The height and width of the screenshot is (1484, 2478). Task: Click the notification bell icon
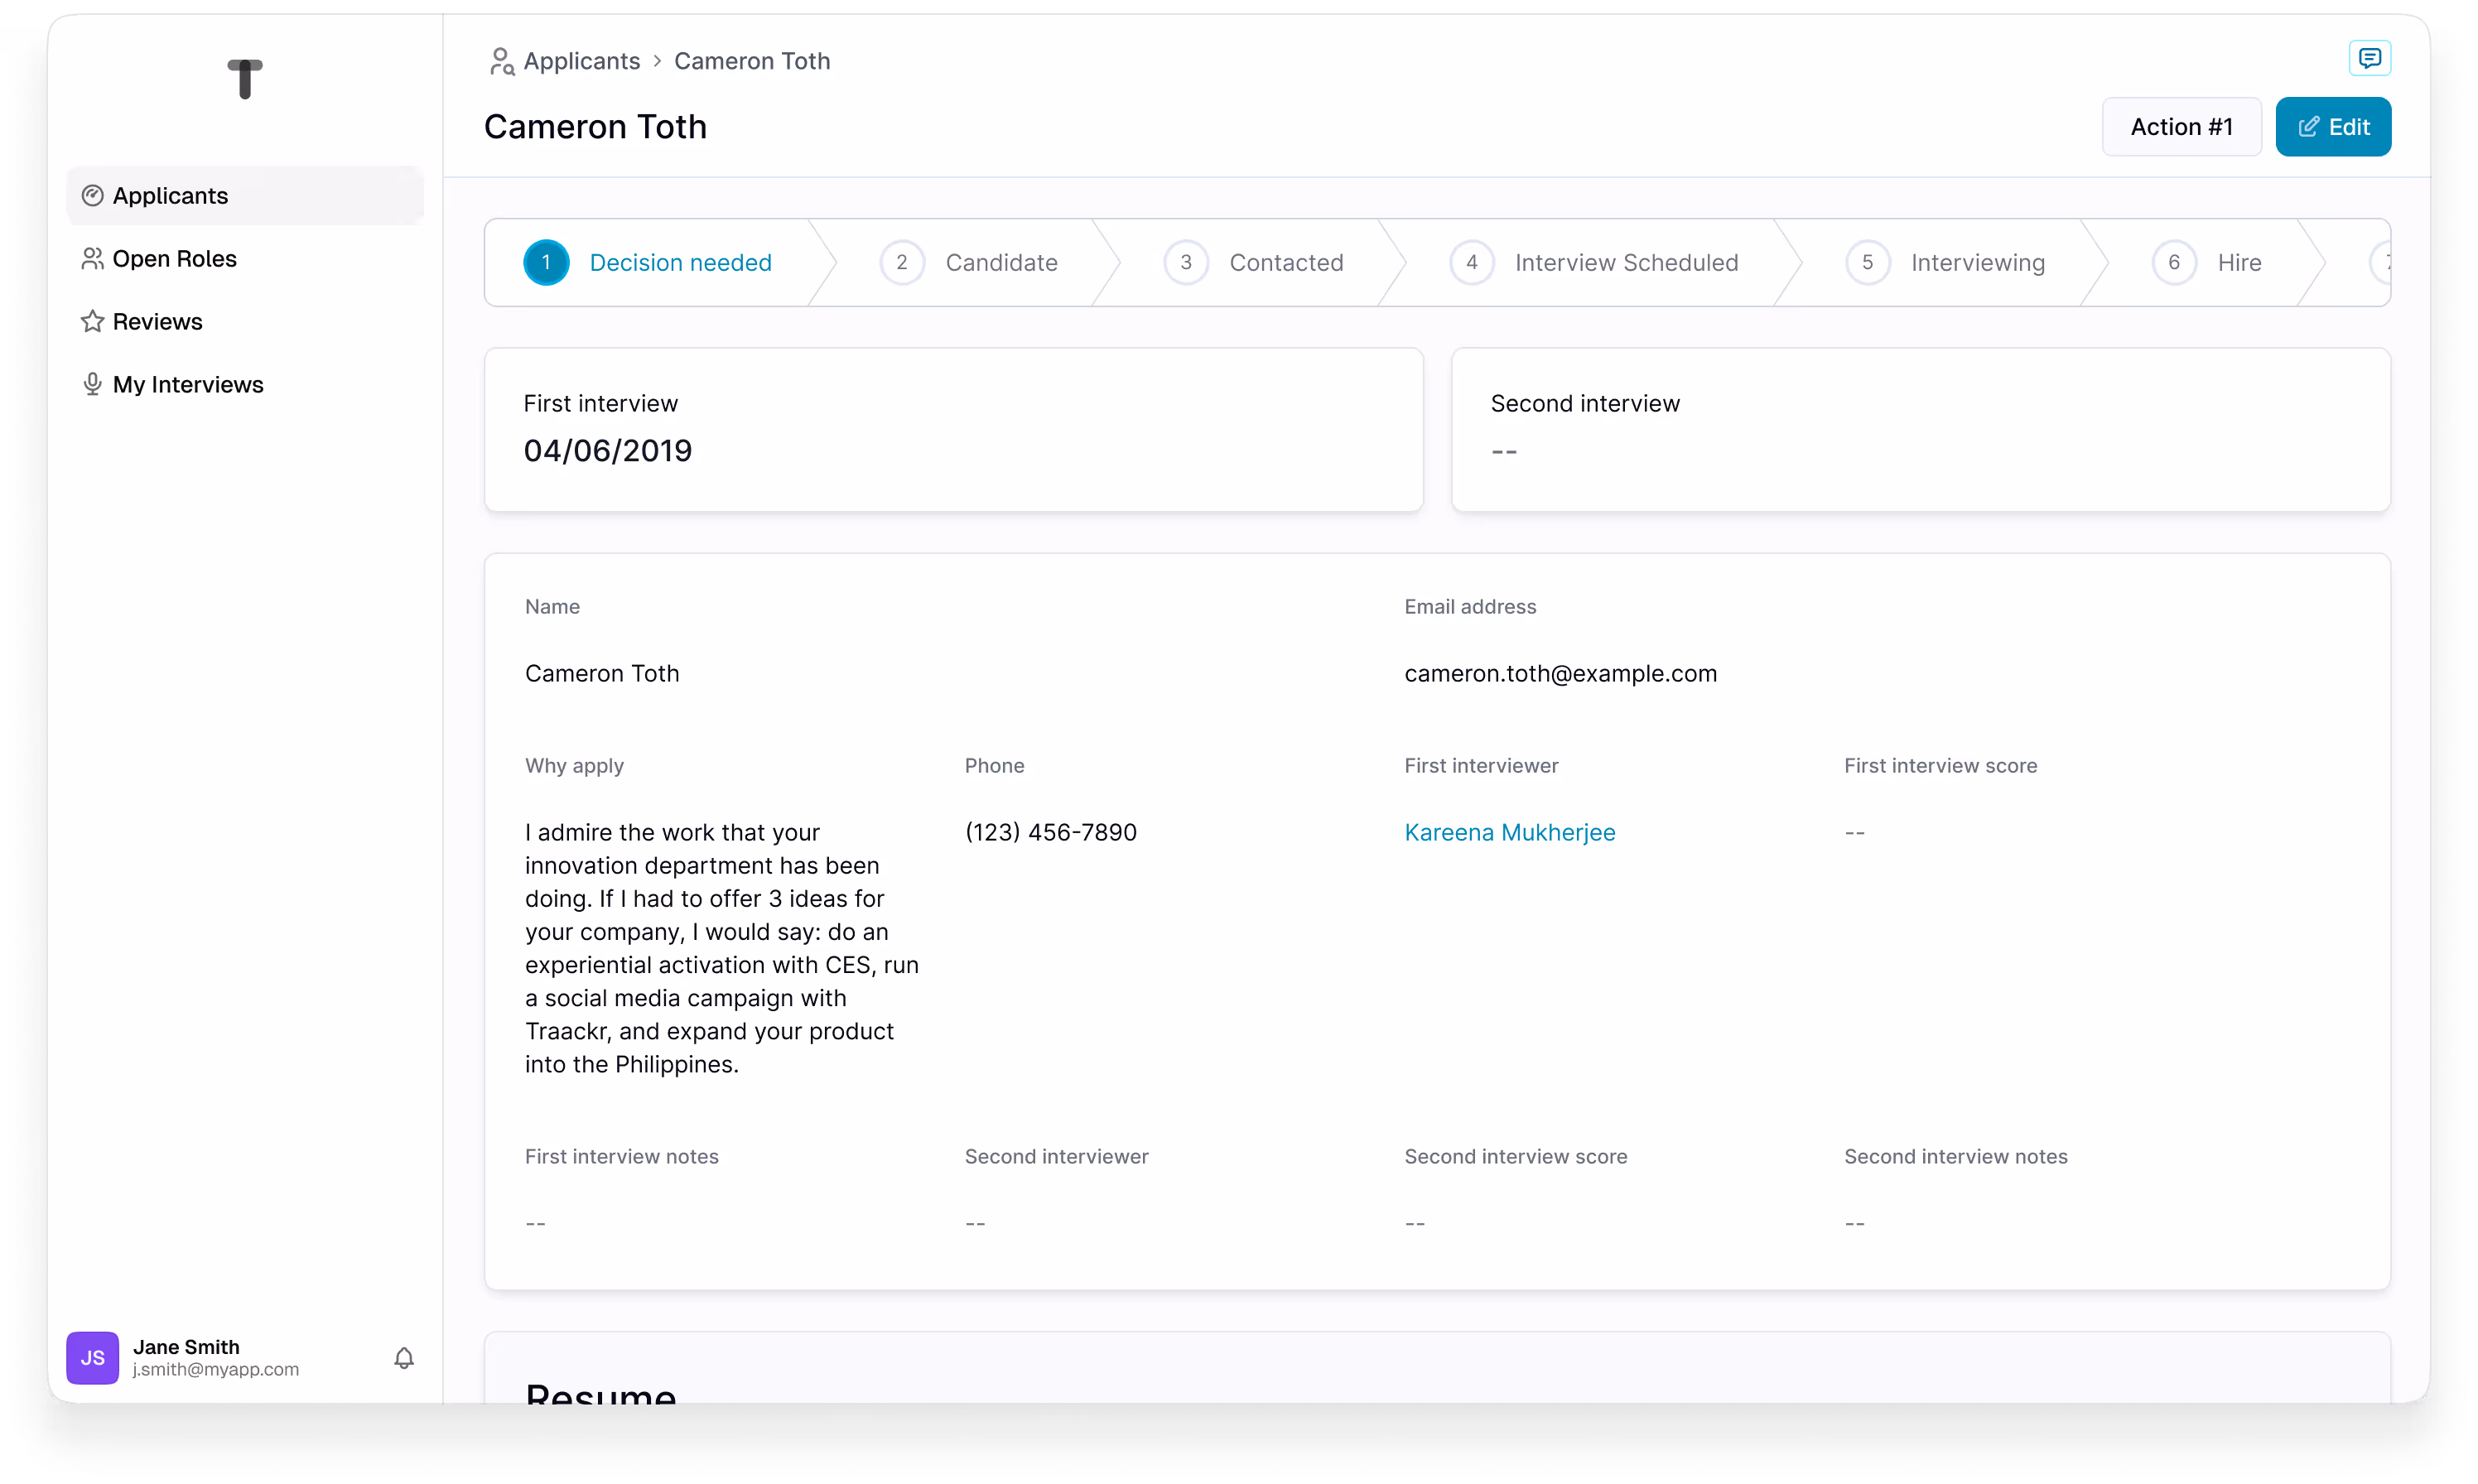[404, 1357]
